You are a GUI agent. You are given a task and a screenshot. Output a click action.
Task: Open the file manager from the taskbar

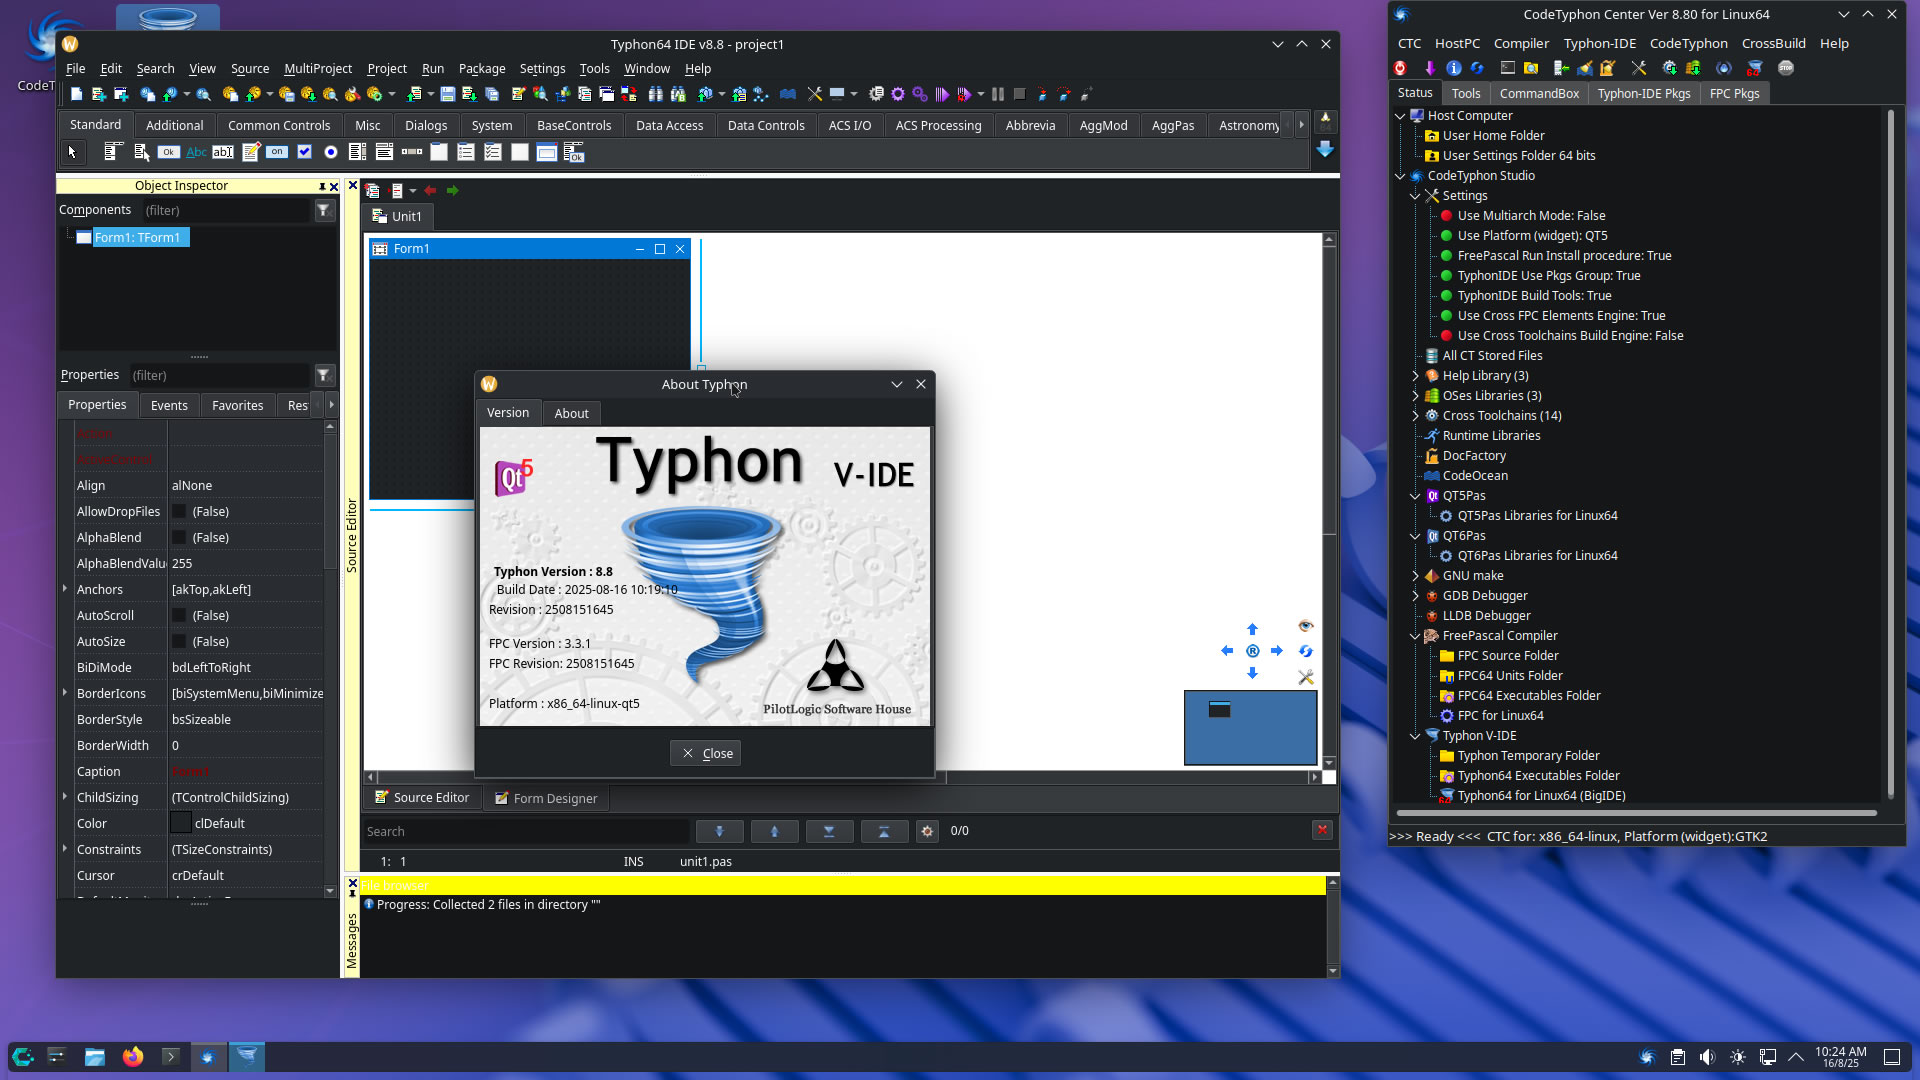pos(95,1056)
